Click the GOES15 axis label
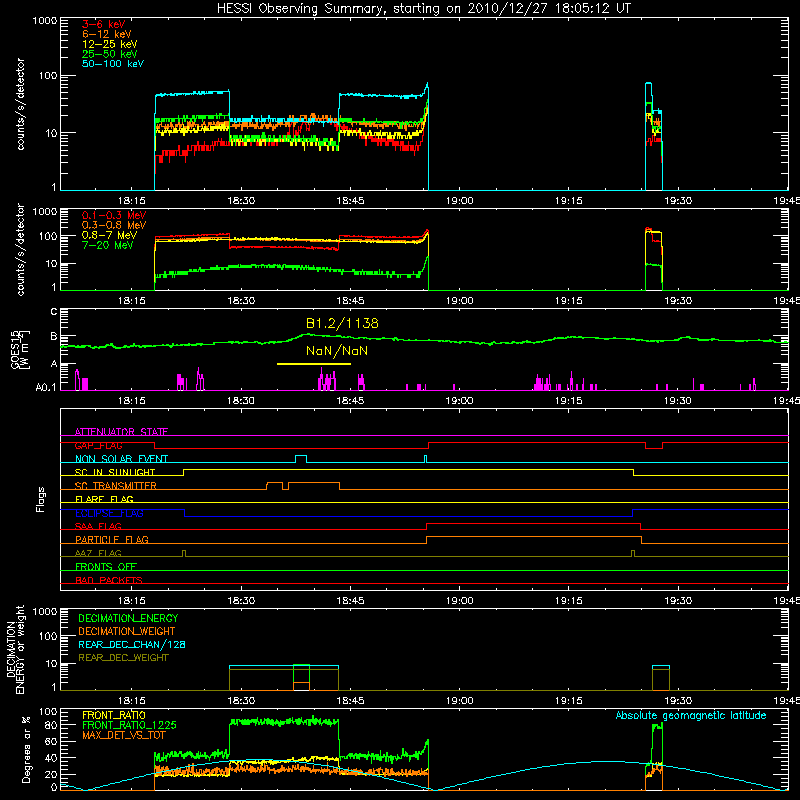 point(20,349)
